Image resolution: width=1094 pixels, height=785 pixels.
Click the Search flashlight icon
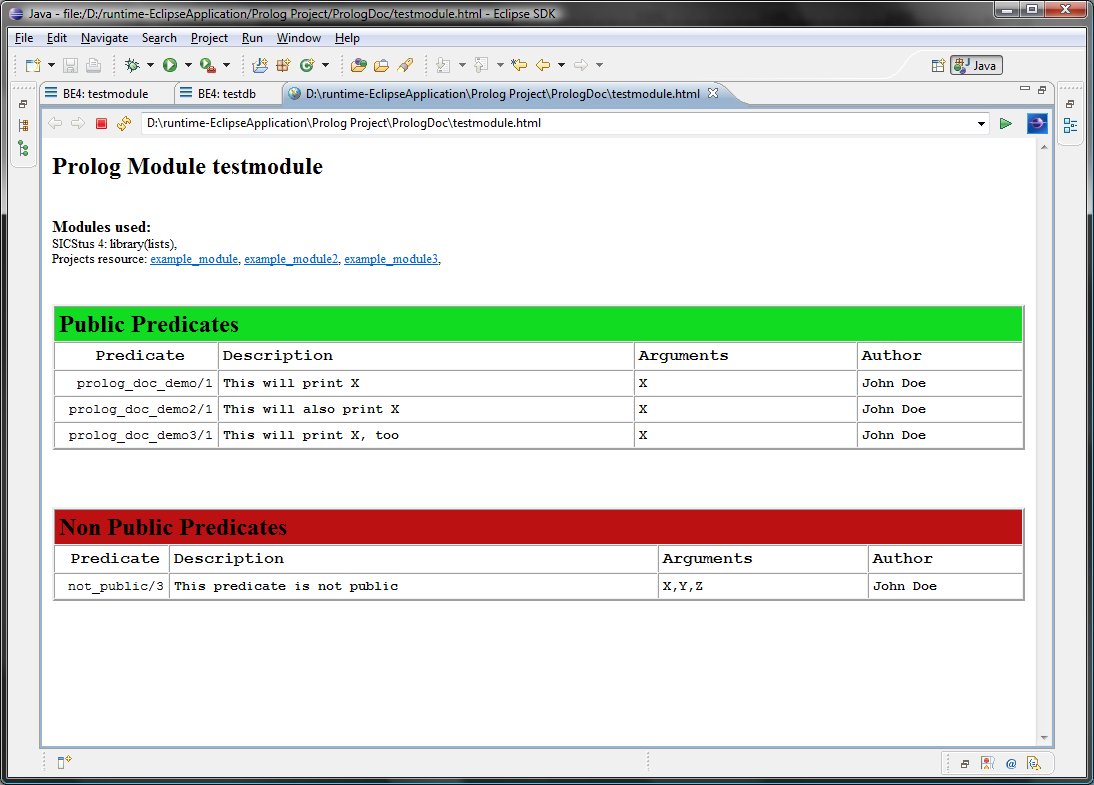405,65
